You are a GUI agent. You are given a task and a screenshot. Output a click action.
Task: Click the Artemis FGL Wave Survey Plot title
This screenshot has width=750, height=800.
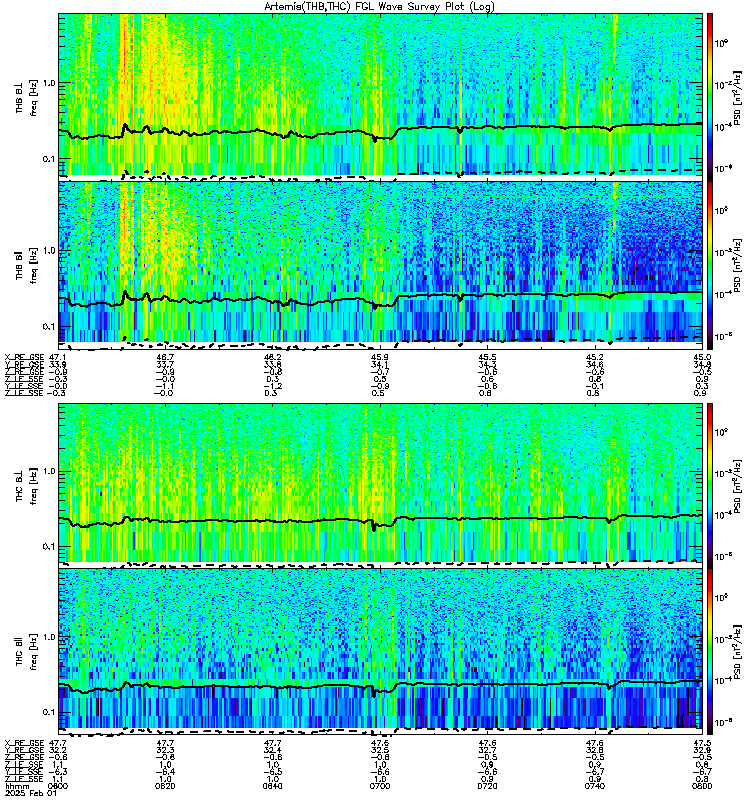[x=379, y=7]
